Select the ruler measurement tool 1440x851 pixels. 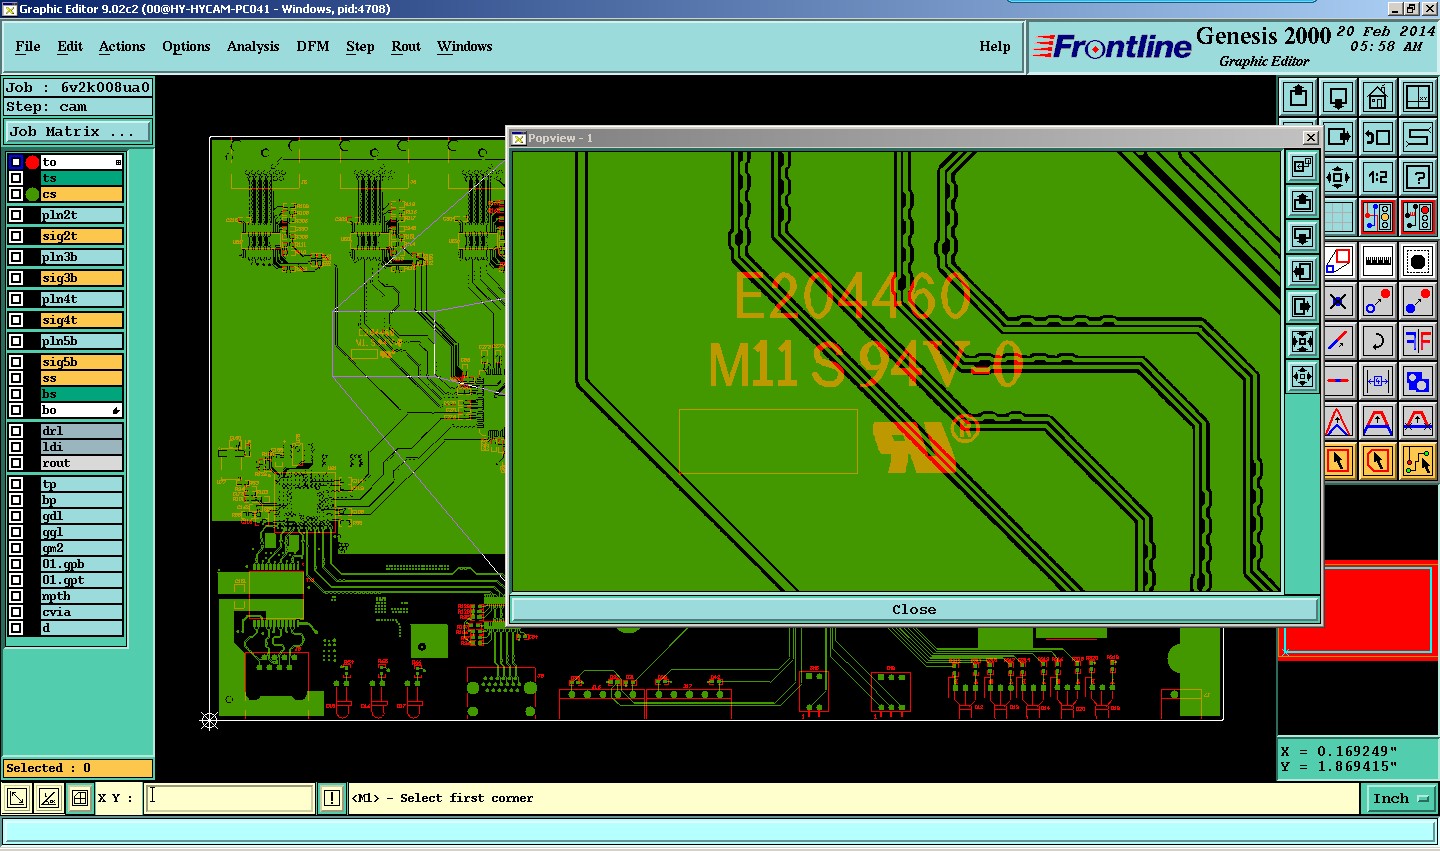(x=1378, y=262)
